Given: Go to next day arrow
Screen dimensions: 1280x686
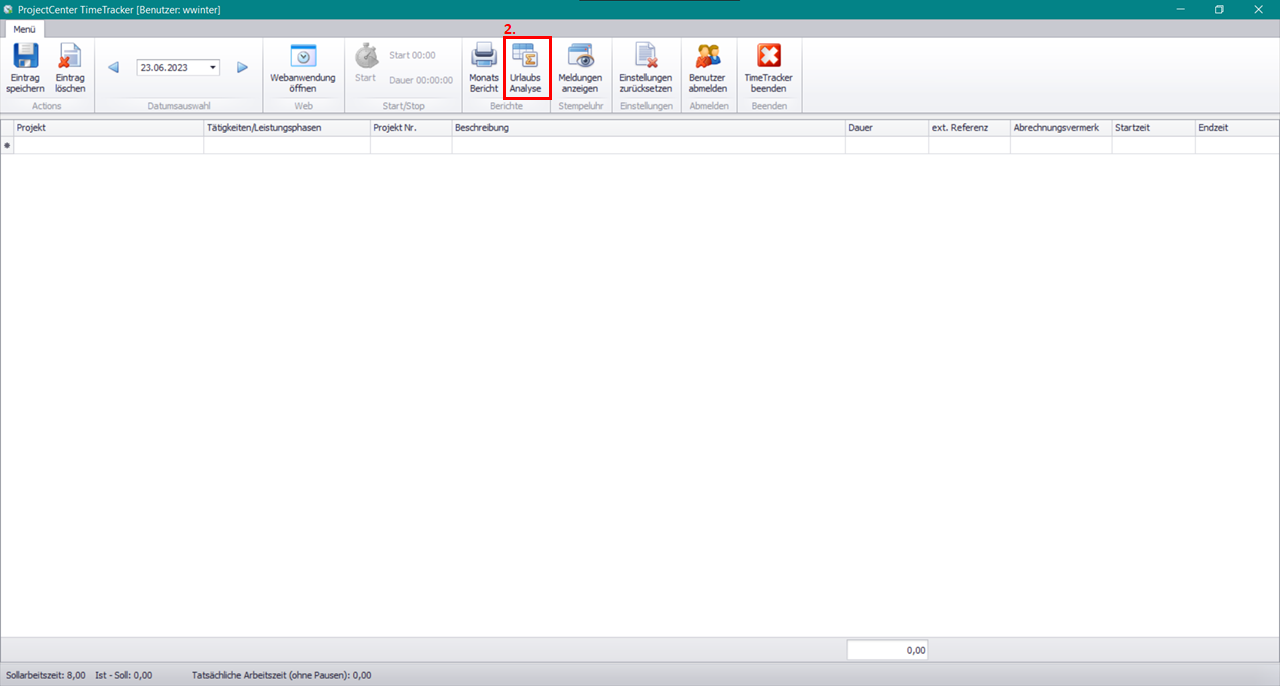Looking at the screenshot, I should 242,68.
